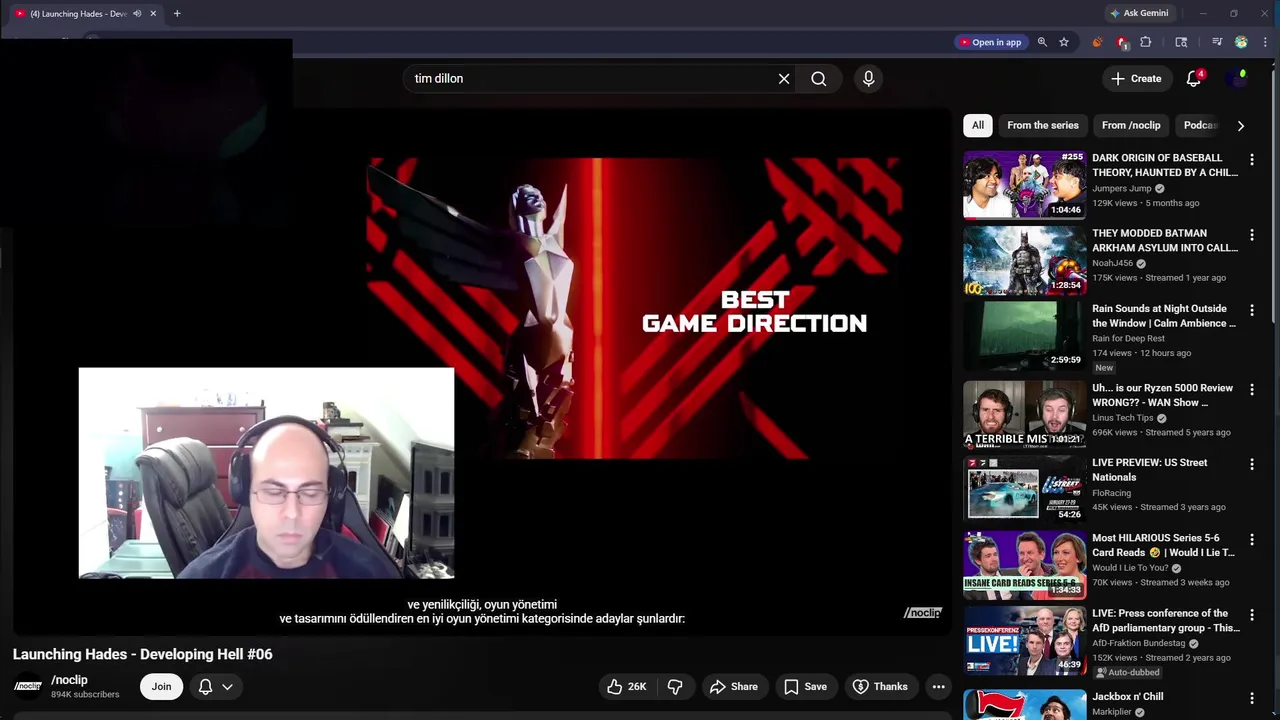Bookmark this page with star icon
This screenshot has height=720, width=1280.
click(1064, 42)
